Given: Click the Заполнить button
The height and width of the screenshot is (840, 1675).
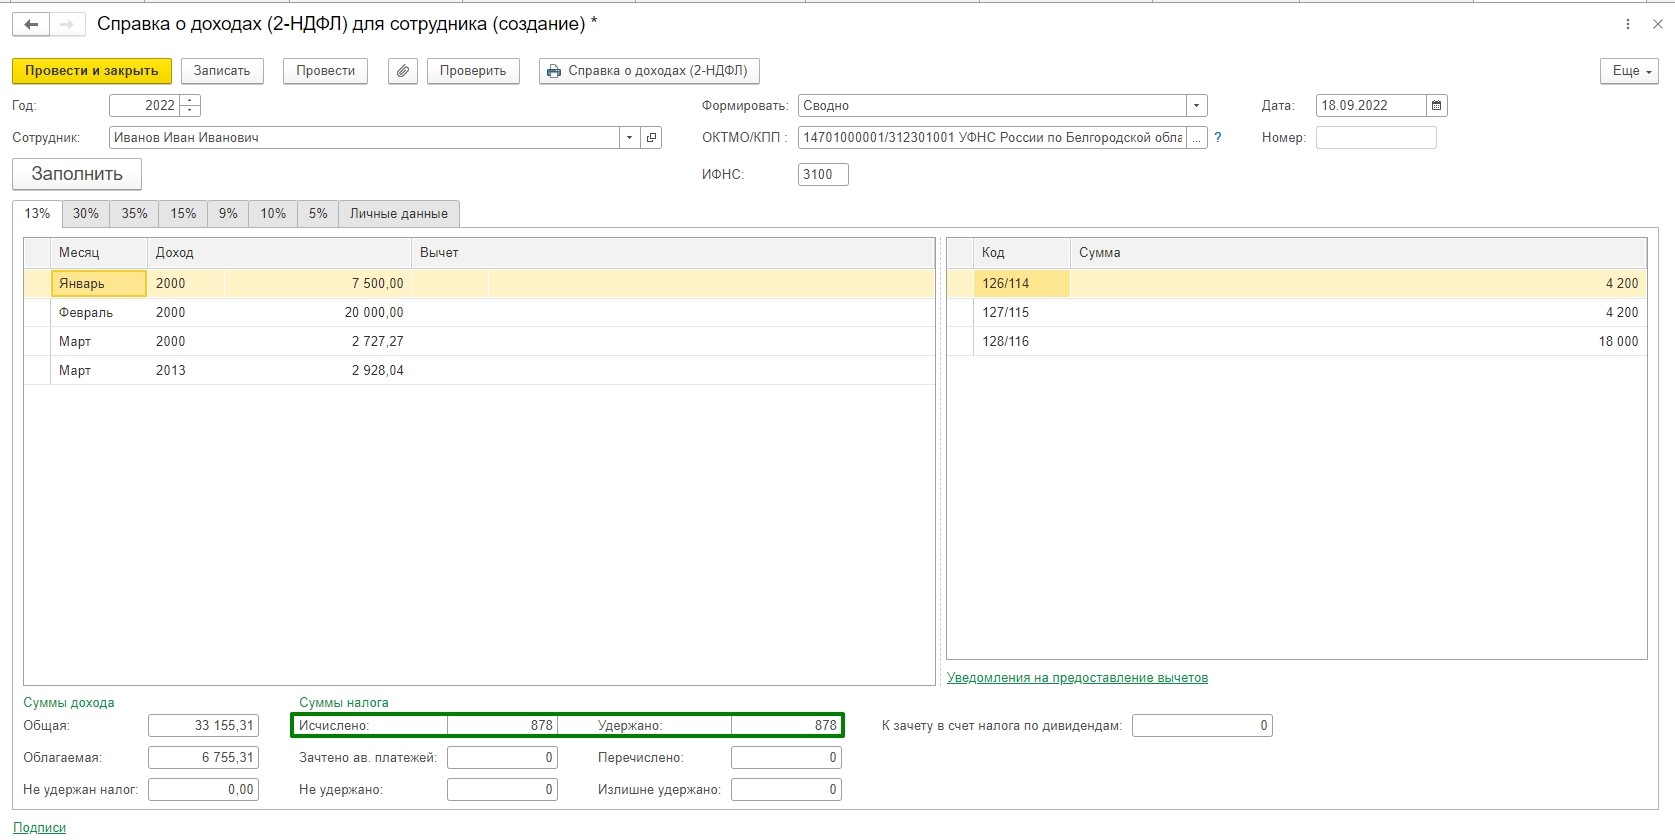Looking at the screenshot, I should click(x=77, y=174).
